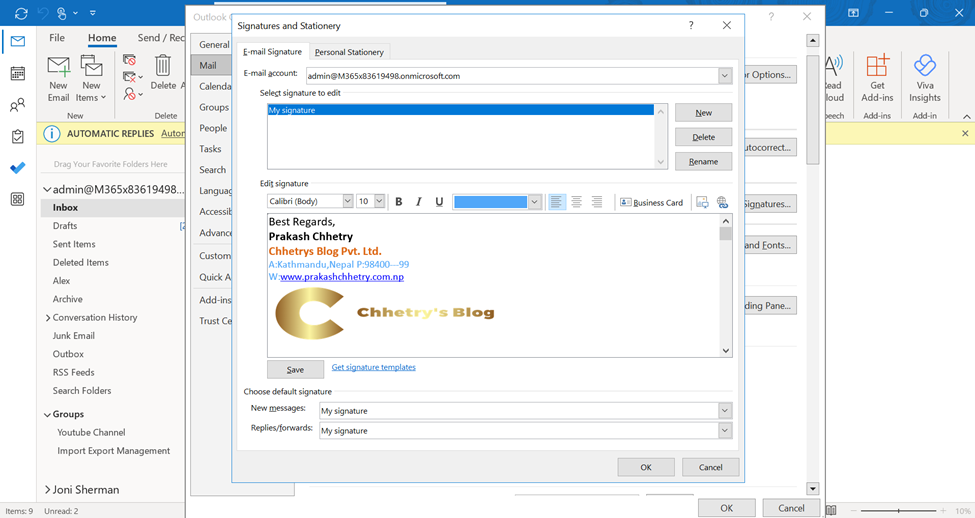Dismiss the Automatic Replies info bar
Viewport: 975px width, 518px height.
tap(965, 133)
